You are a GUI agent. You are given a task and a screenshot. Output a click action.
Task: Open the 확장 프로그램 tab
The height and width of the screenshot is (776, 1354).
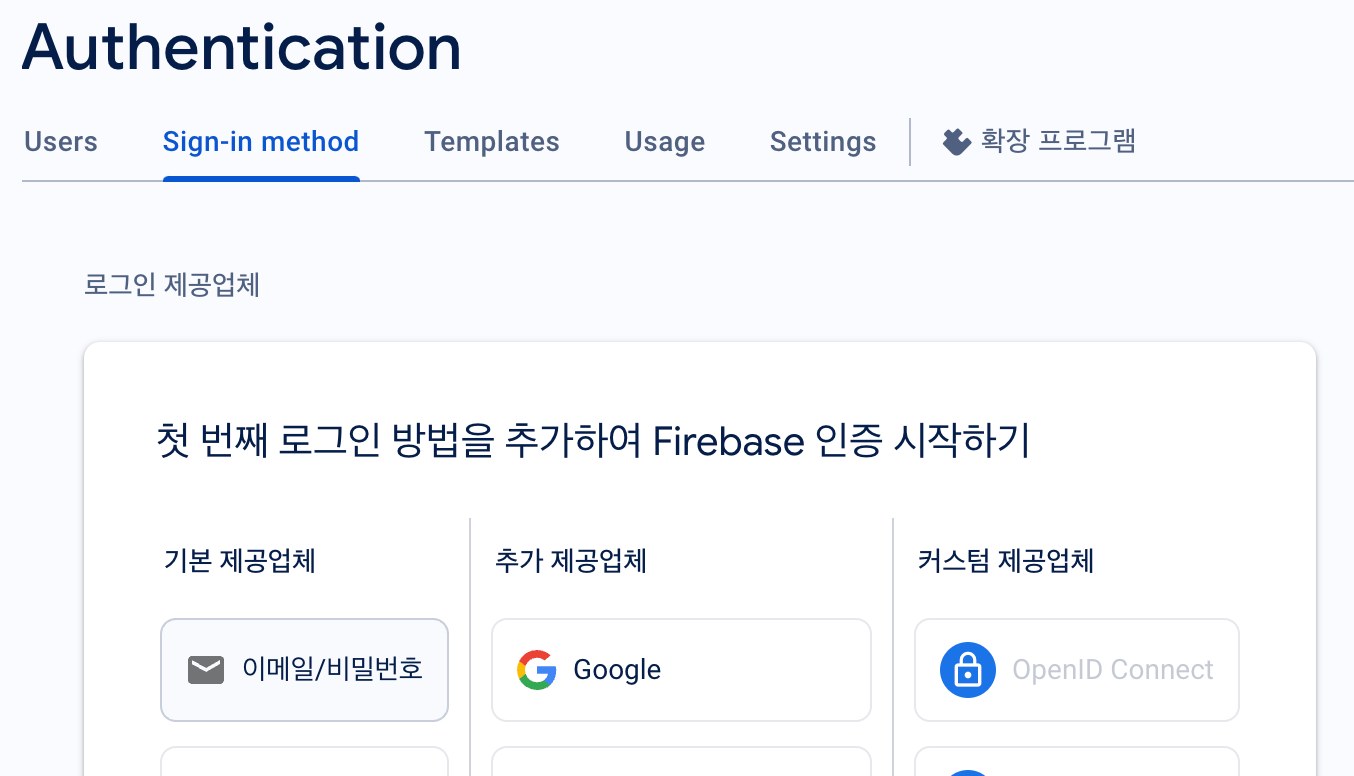click(x=1039, y=142)
